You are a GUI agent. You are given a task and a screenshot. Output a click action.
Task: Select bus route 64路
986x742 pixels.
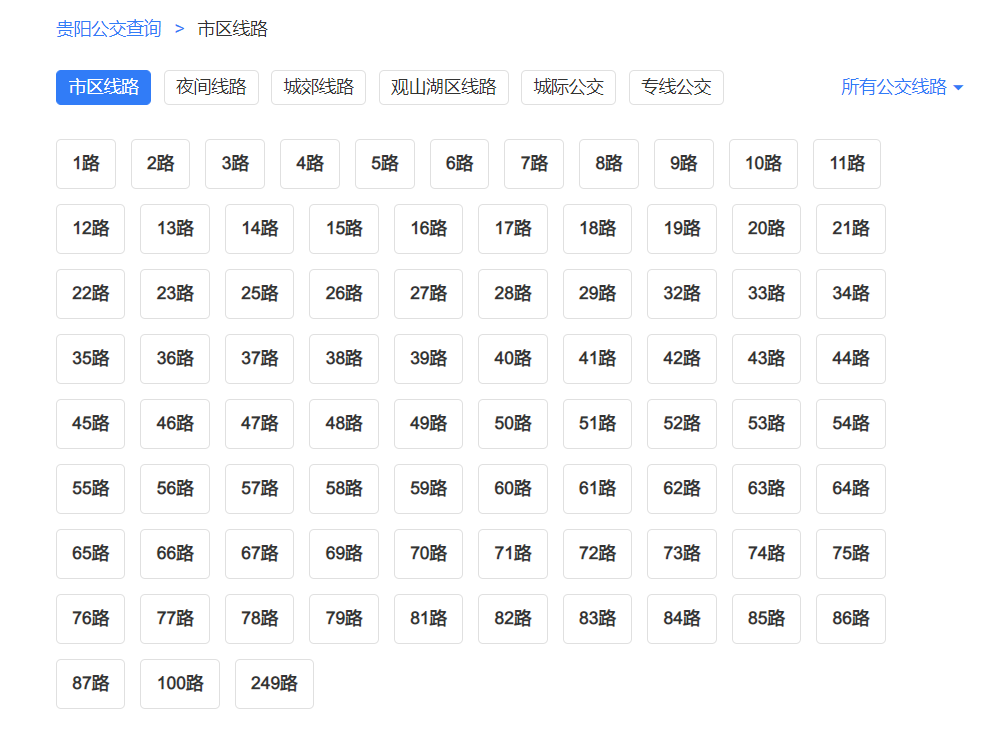click(851, 489)
